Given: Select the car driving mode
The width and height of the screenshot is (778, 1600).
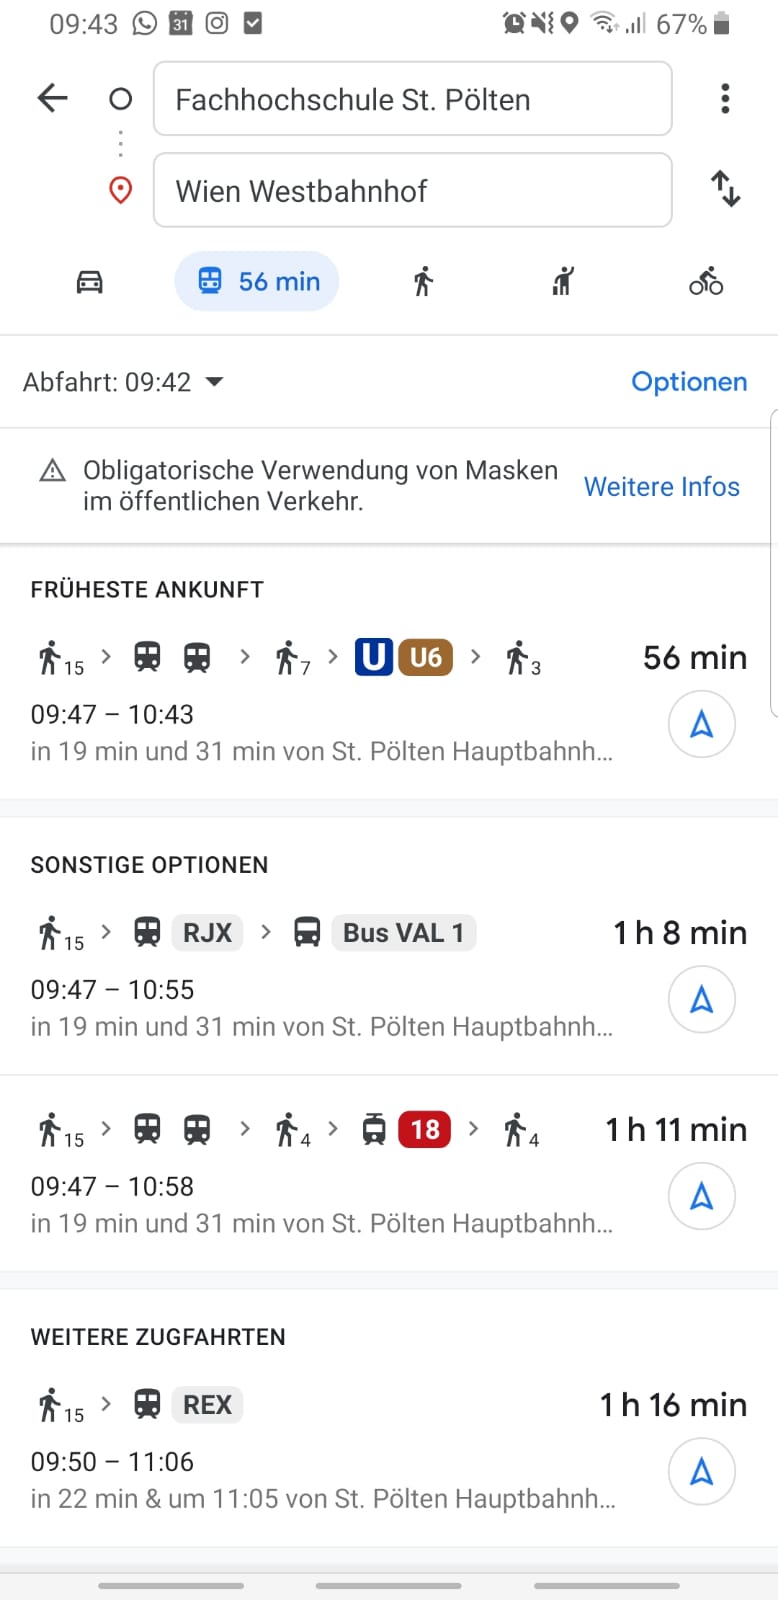Looking at the screenshot, I should [x=90, y=282].
